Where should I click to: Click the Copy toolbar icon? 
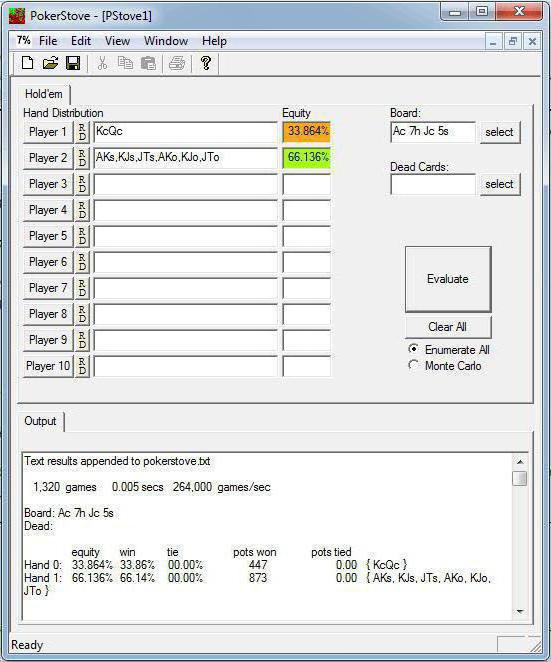(x=125, y=63)
